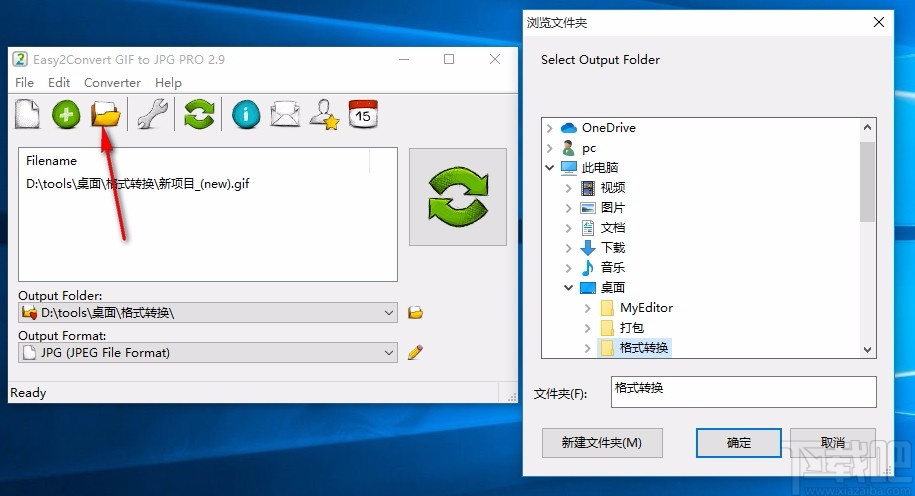Select pc in the folder tree
The image size is (915, 496).
click(x=589, y=148)
